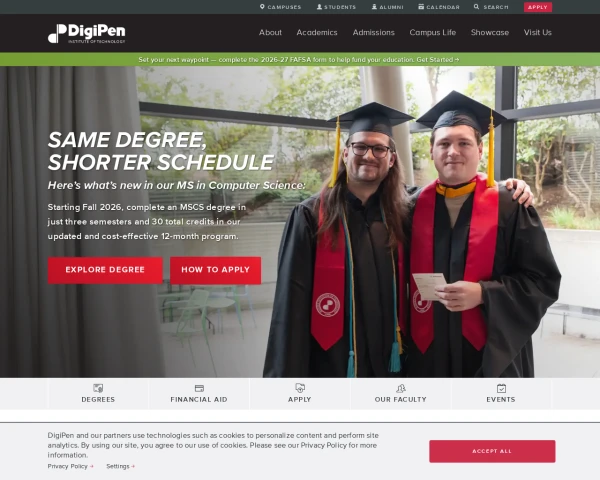Open the Academics navigation menu
This screenshot has height=480, width=600.
pyautogui.click(x=317, y=33)
